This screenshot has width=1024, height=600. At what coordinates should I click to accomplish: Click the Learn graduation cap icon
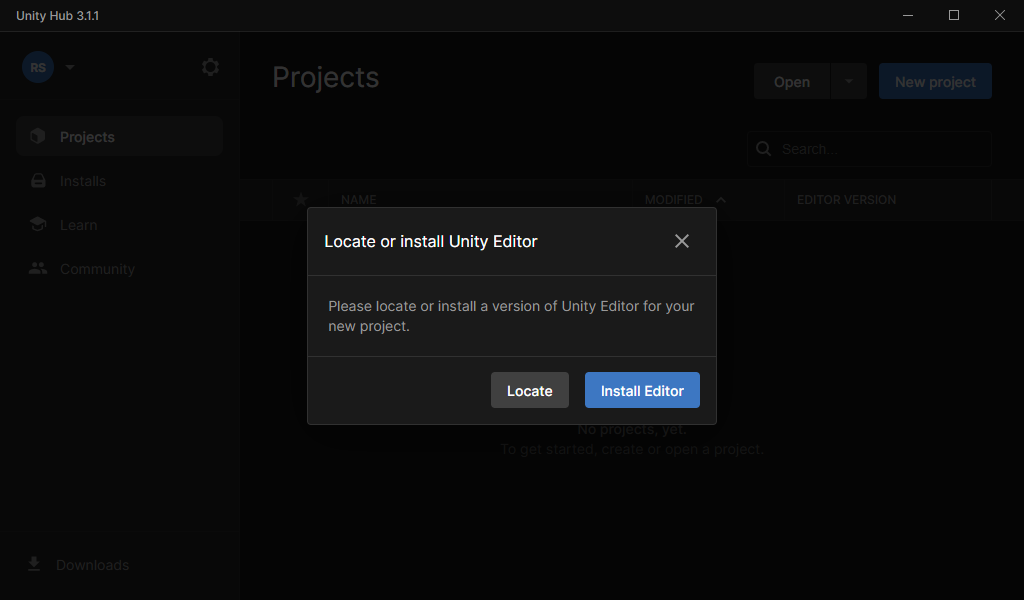[37, 224]
